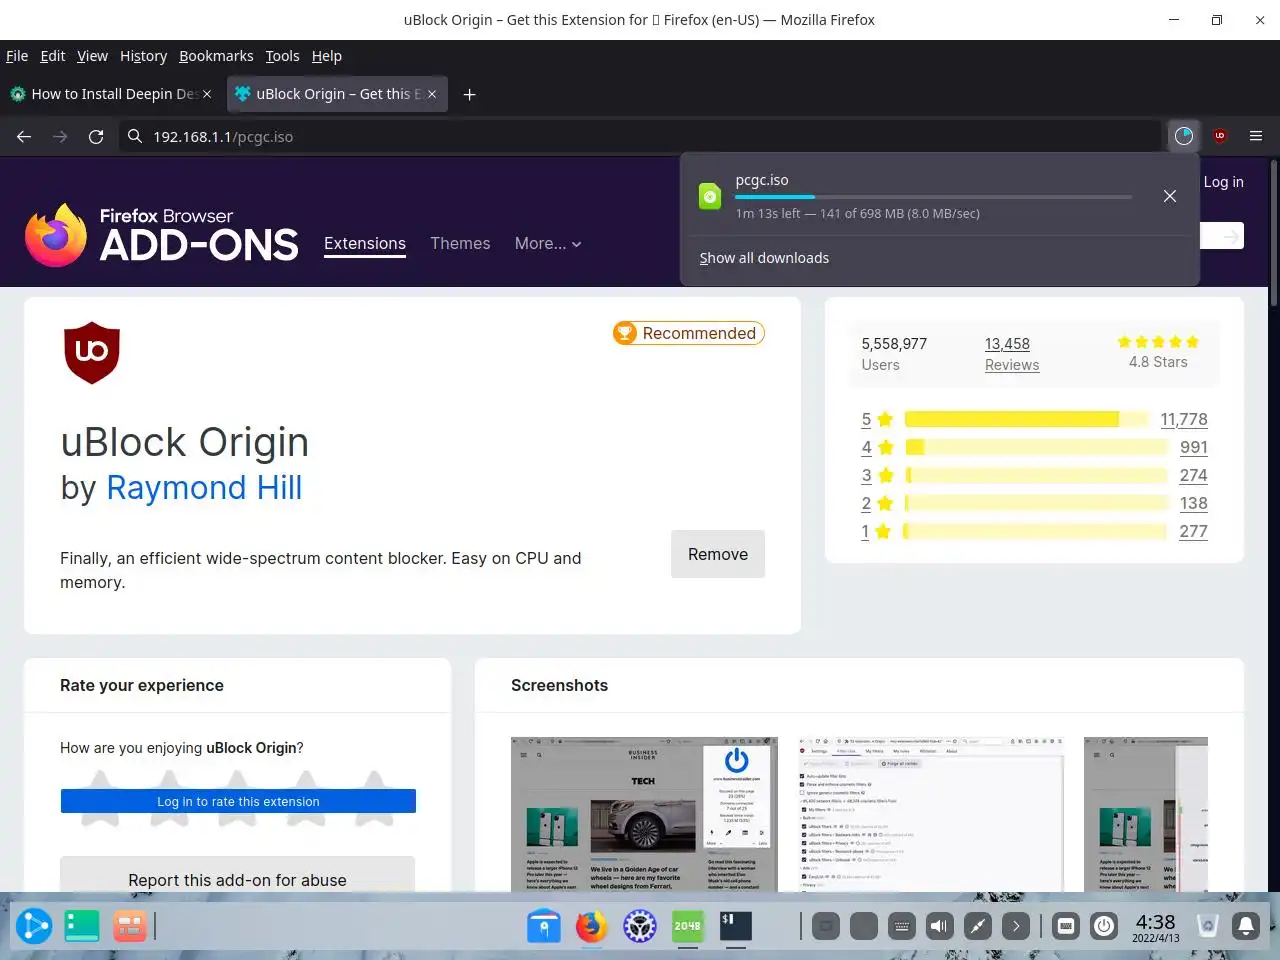Click the Remove button for uBlock Origin
This screenshot has height=960, width=1280.
[x=718, y=554]
